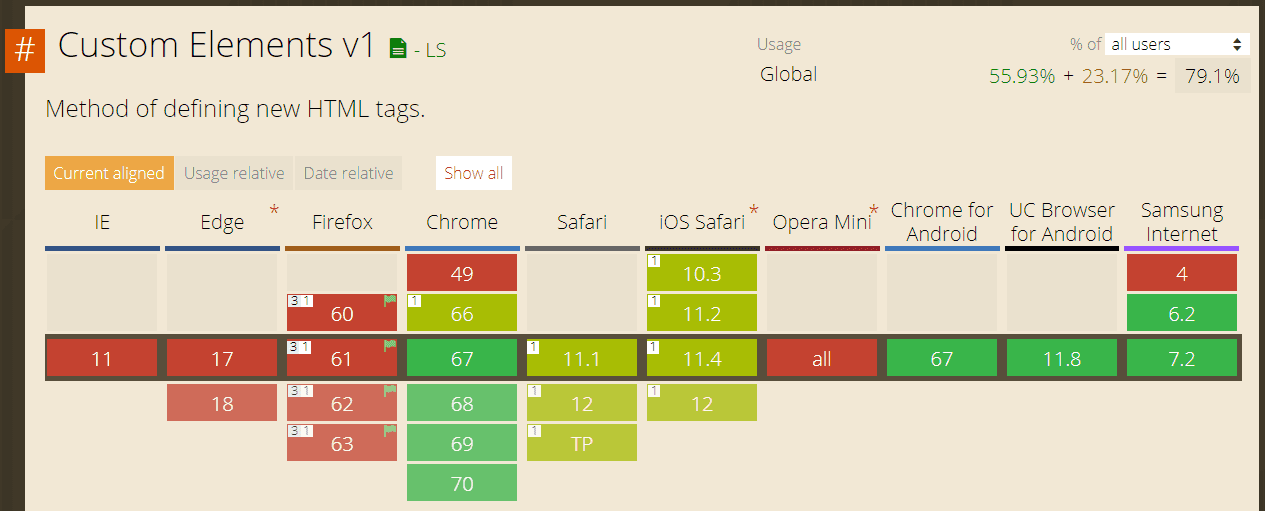Click the red IE 11 cell

pyautogui.click(x=102, y=358)
